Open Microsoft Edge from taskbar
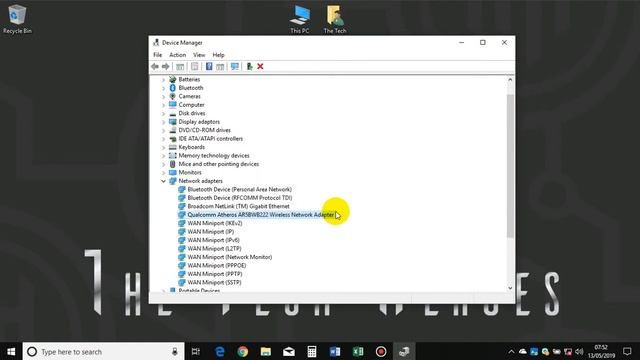 220,351
